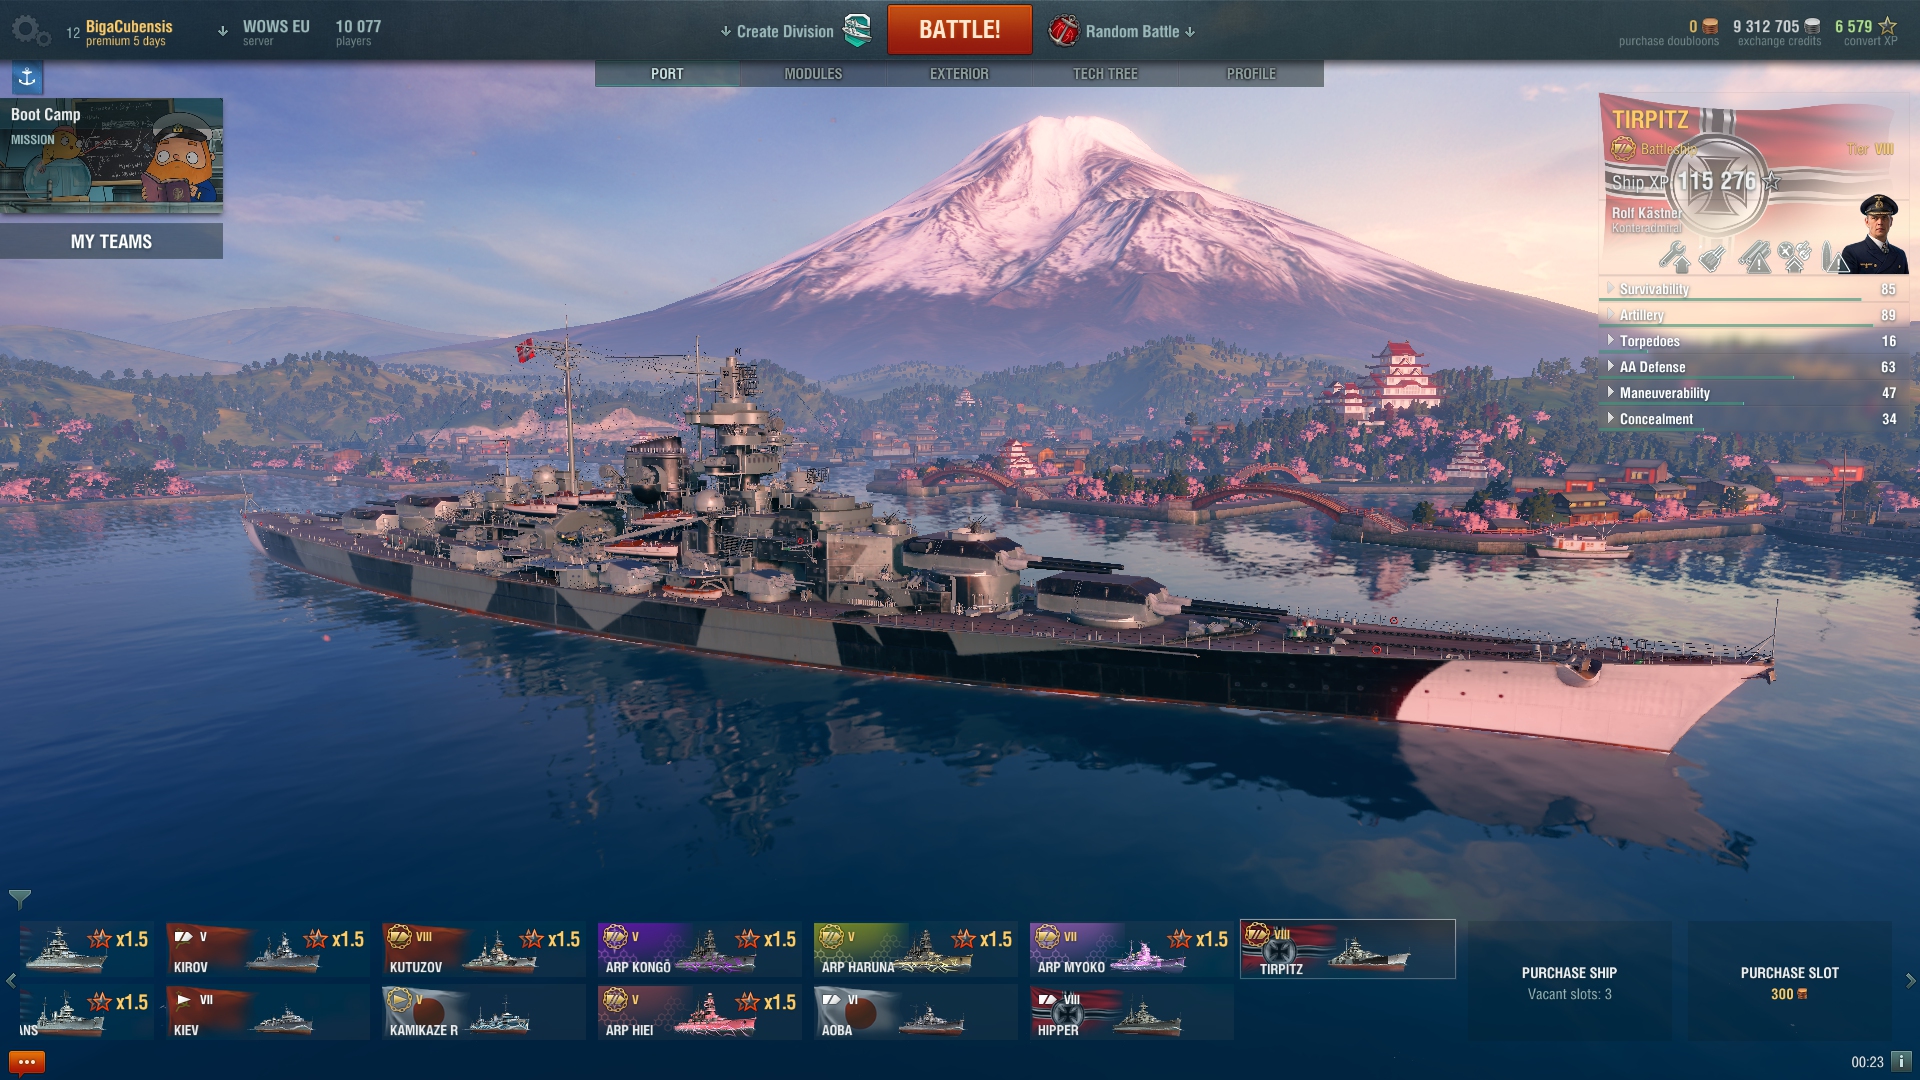The width and height of the screenshot is (1920, 1080).
Task: Open the My Teams button
Action: [x=111, y=241]
